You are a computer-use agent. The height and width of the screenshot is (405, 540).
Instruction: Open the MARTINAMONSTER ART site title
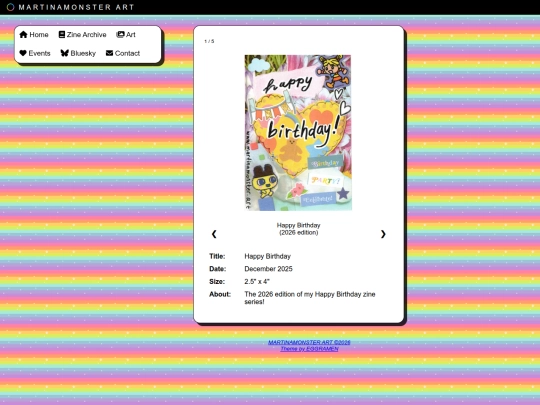click(76, 7)
